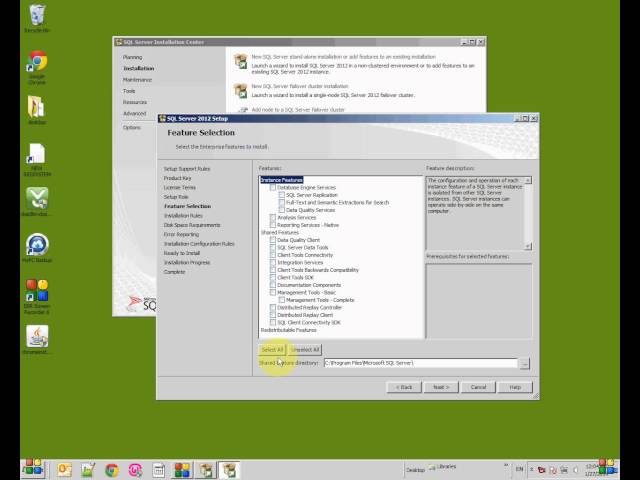Check SQL Server Data Tools feature
The height and width of the screenshot is (480, 640).
pyautogui.click(x=273, y=247)
